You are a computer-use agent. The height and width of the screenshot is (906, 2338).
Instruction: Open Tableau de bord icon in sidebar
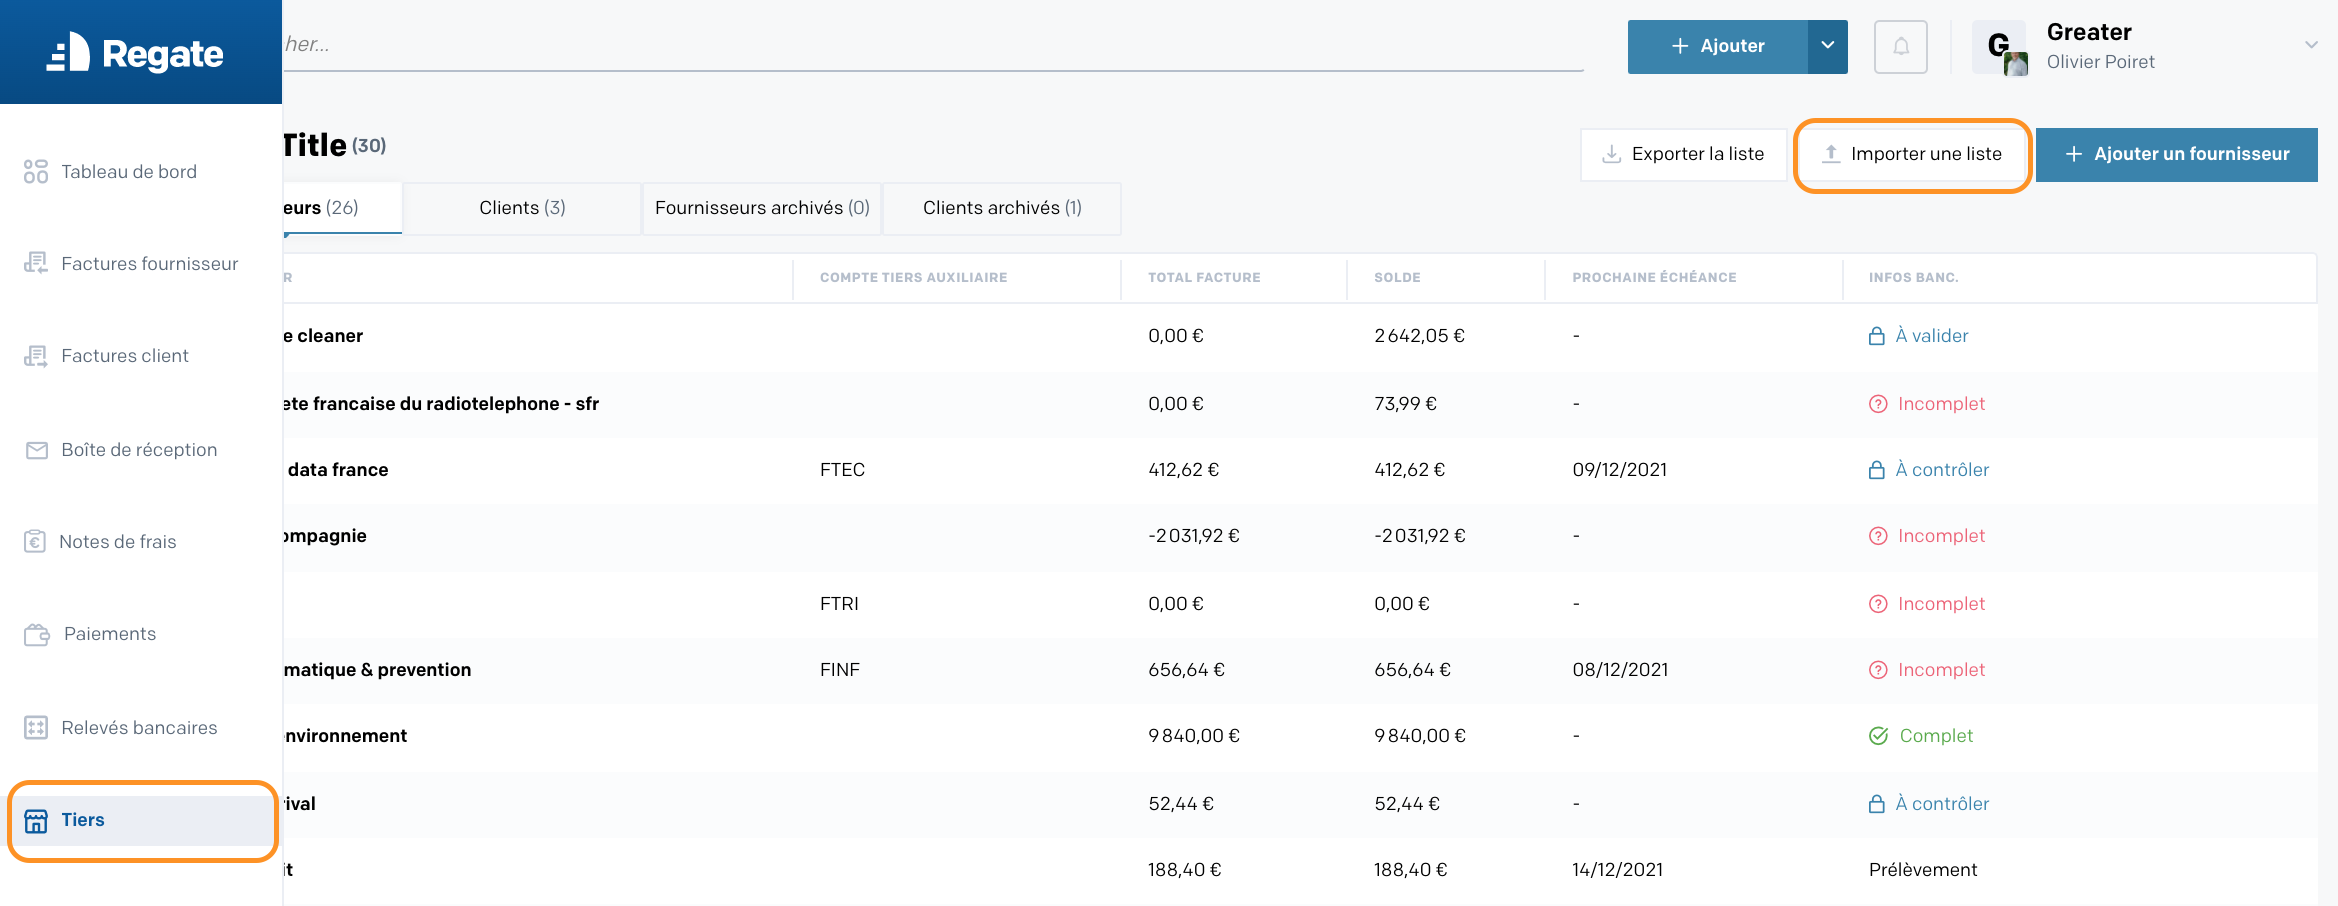coord(36,171)
